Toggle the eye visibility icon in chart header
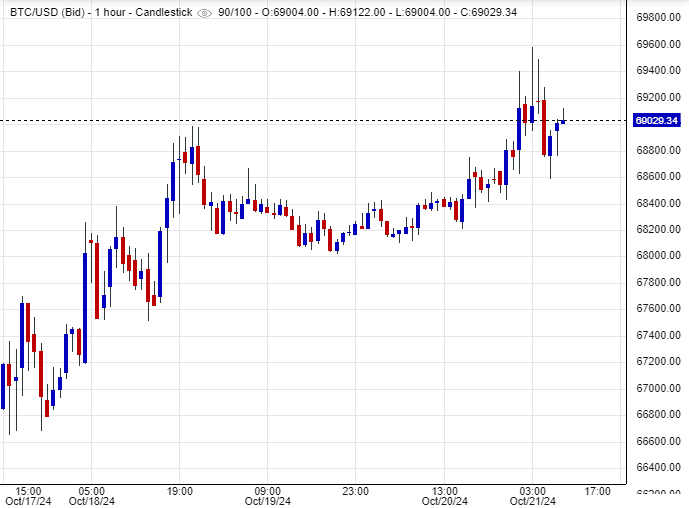The height and width of the screenshot is (508, 689). coord(205,12)
